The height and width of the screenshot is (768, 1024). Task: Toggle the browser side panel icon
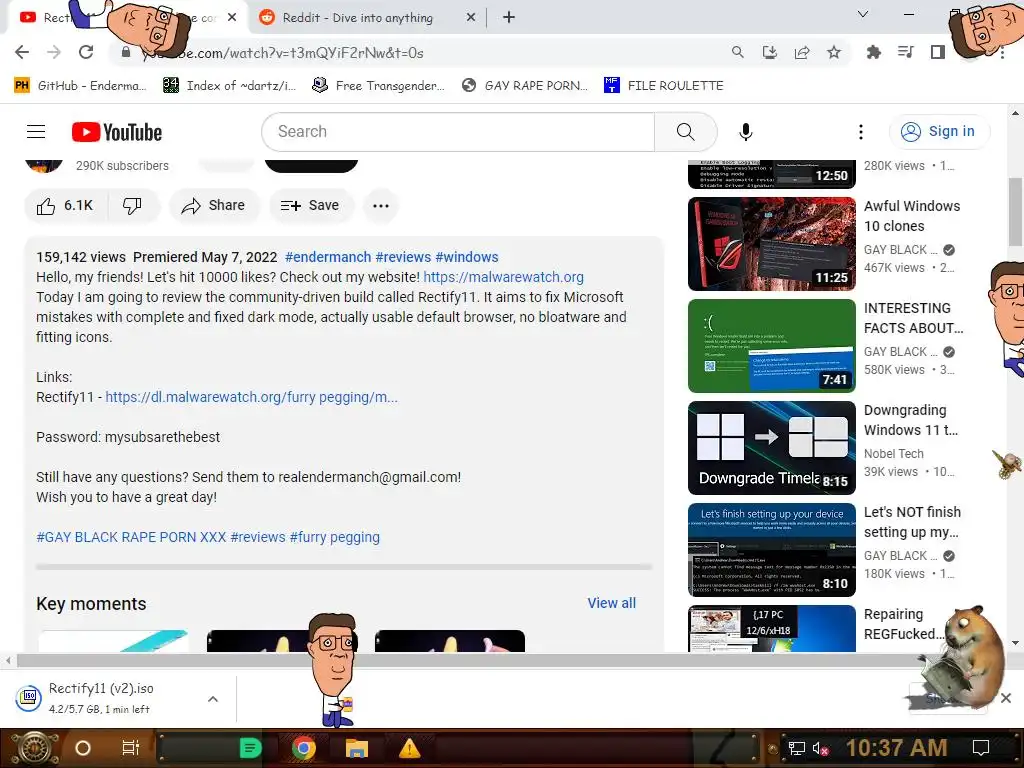(x=938, y=52)
